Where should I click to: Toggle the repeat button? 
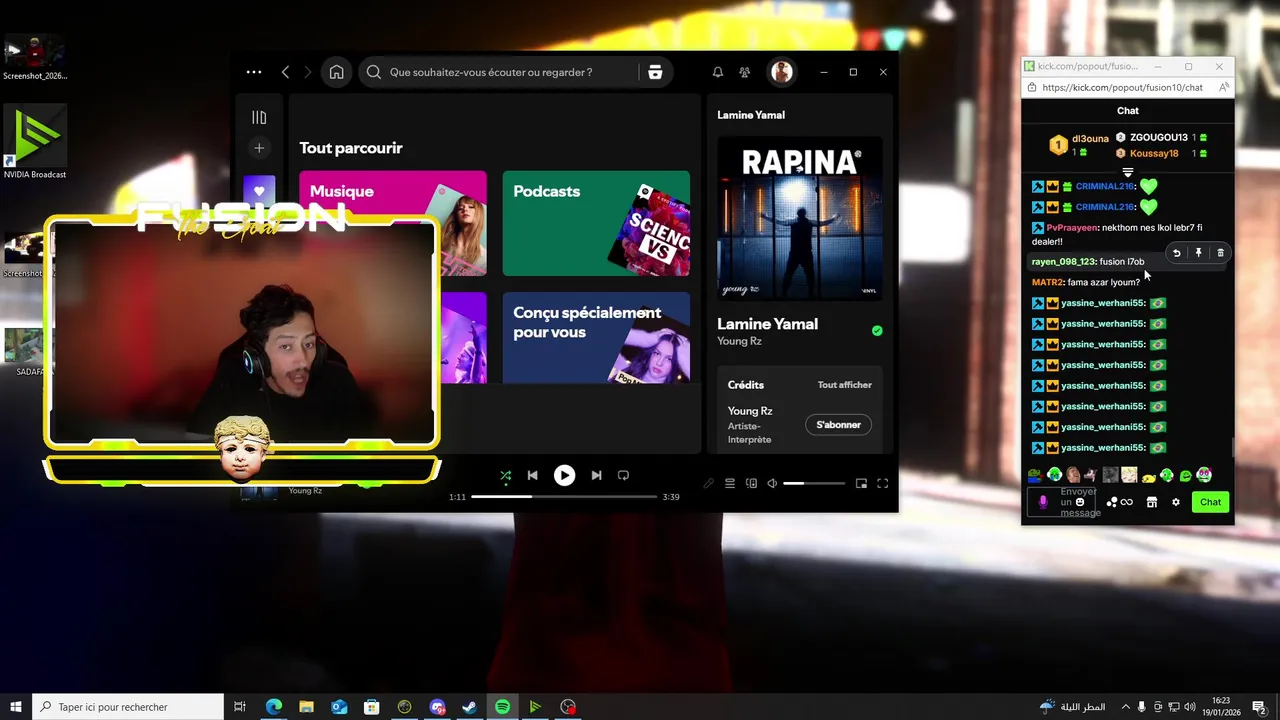tap(623, 476)
